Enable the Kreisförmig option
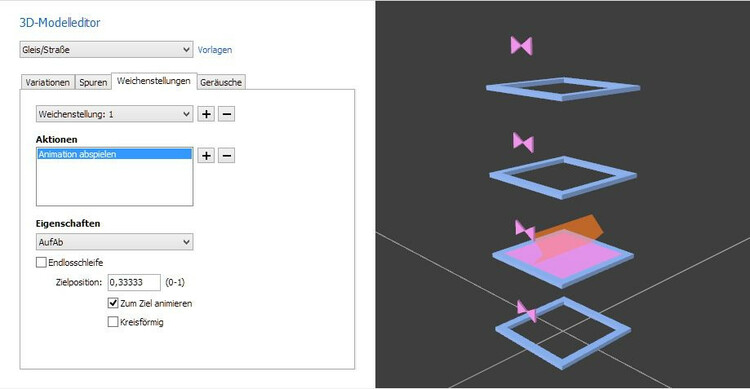The width and height of the screenshot is (750, 389). [113, 322]
